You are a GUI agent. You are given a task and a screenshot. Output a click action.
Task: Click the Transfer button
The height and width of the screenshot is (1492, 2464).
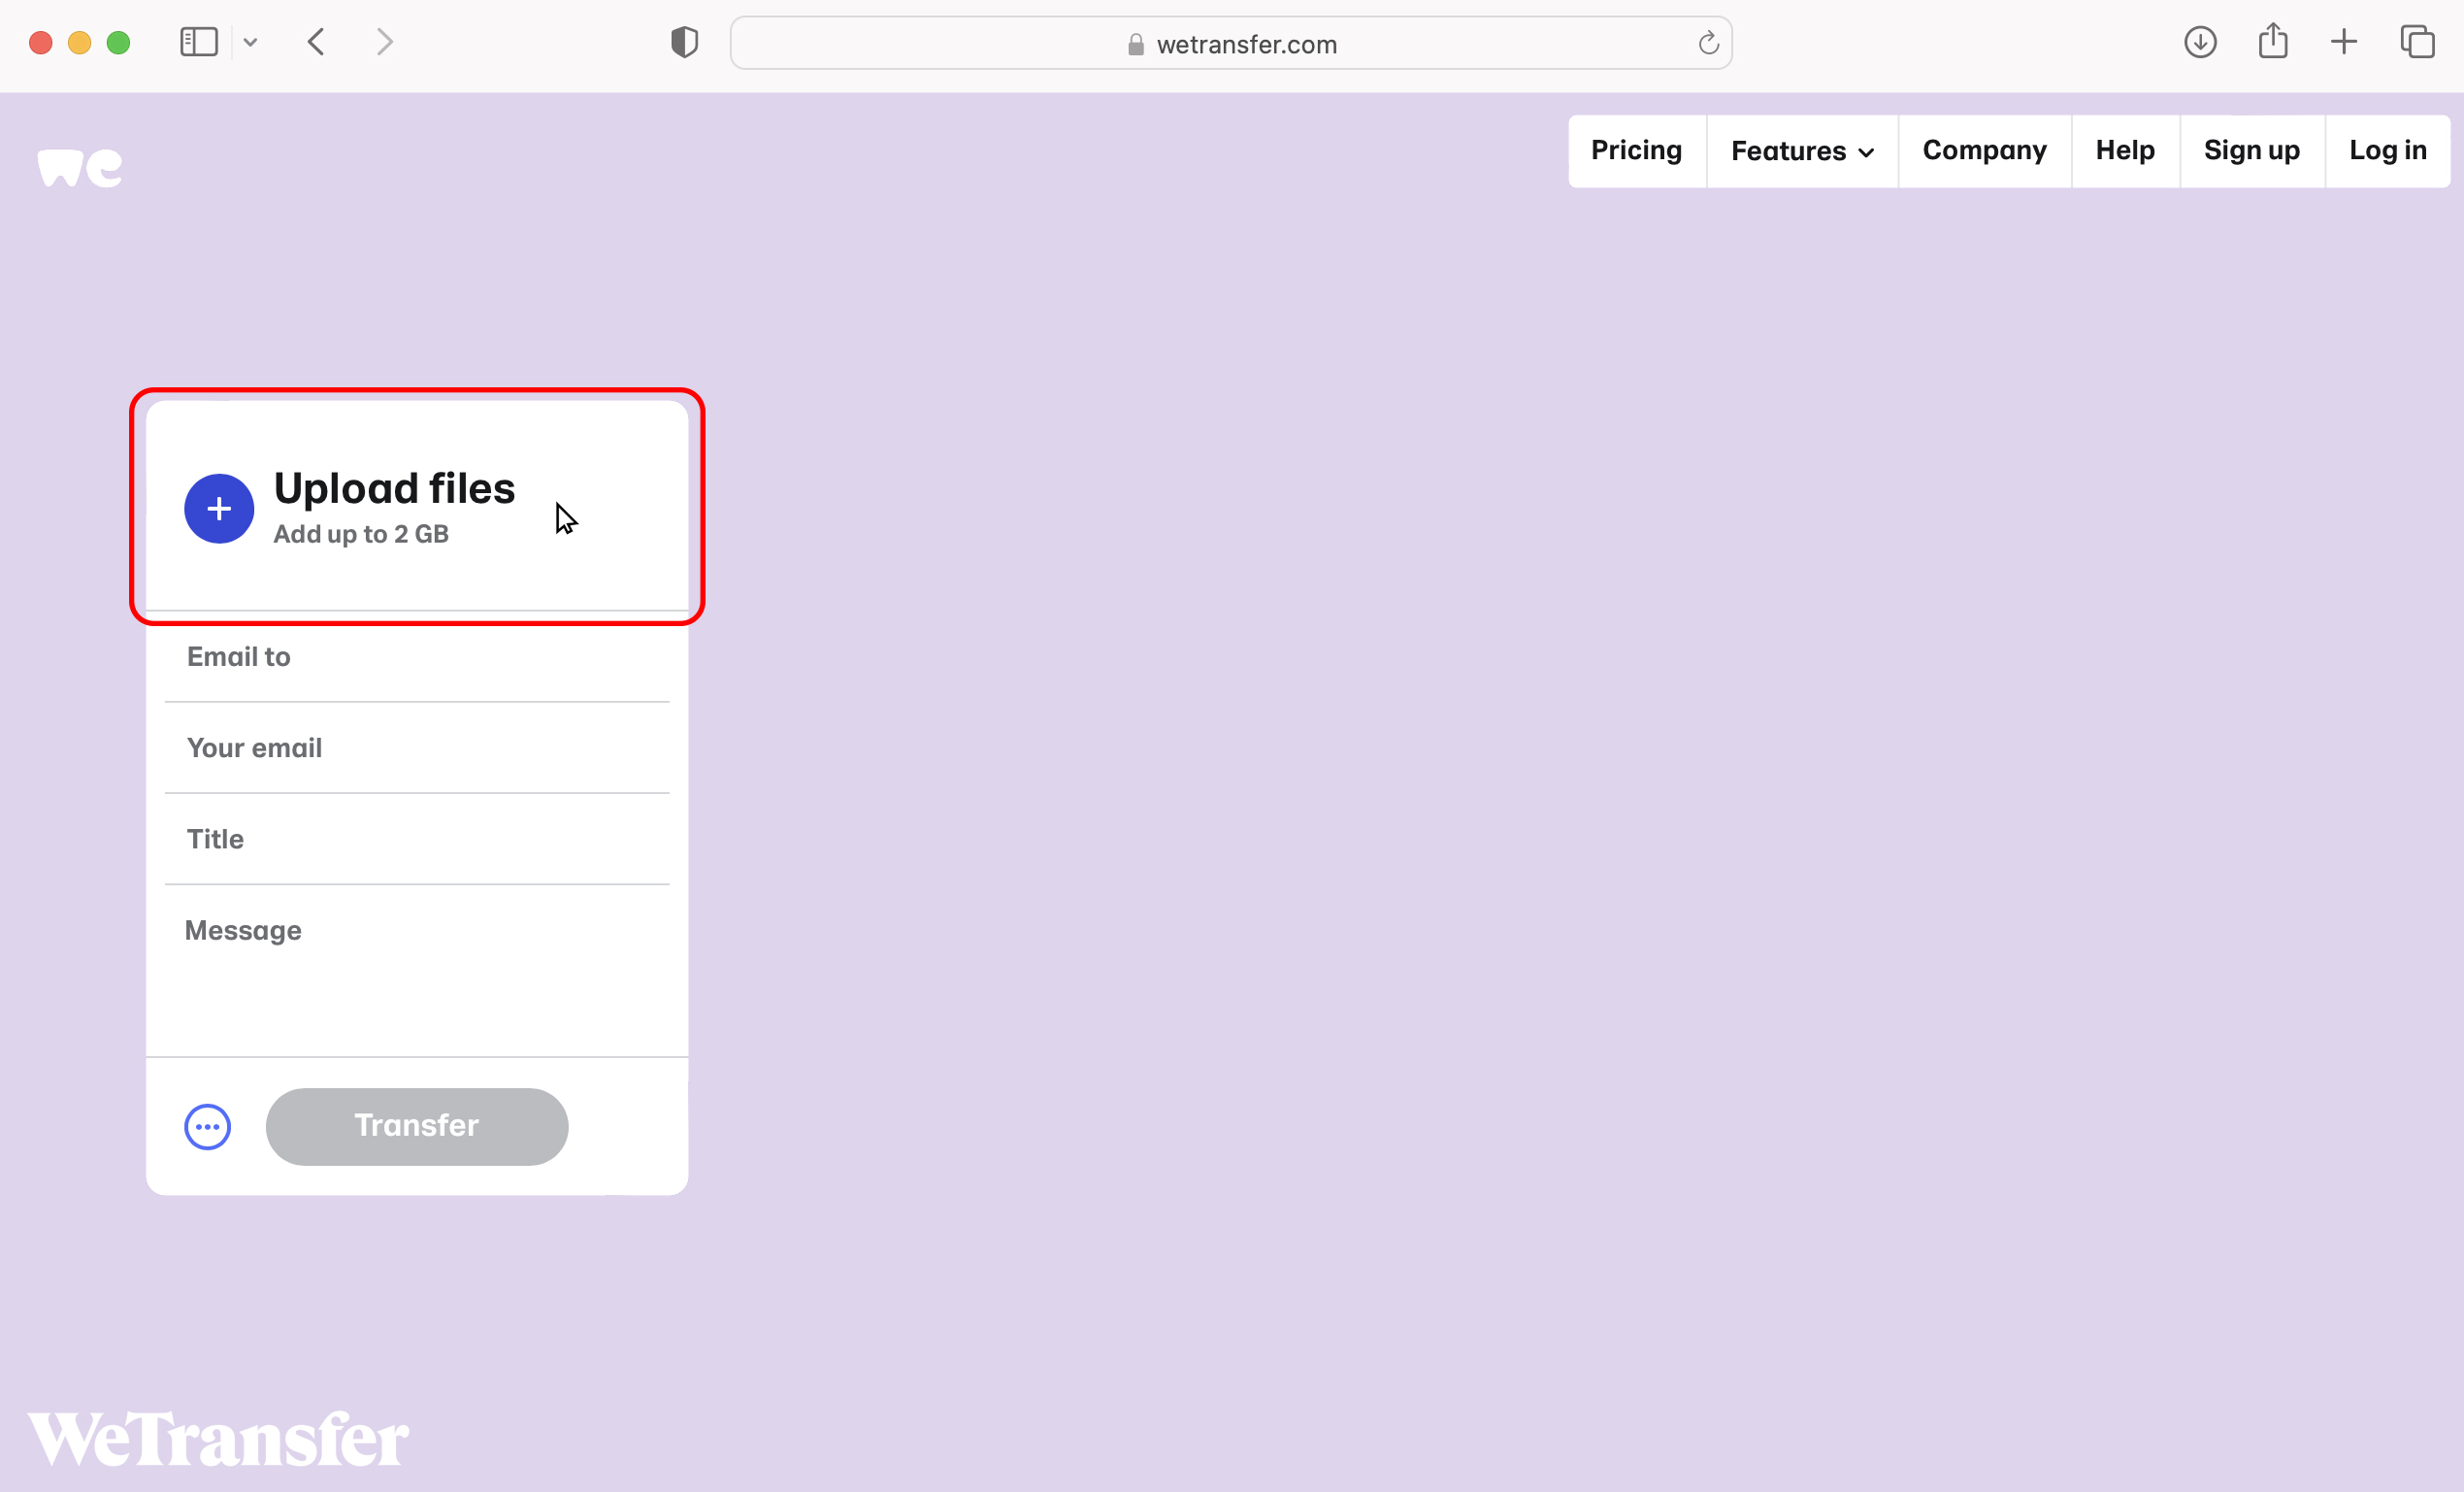[415, 1126]
